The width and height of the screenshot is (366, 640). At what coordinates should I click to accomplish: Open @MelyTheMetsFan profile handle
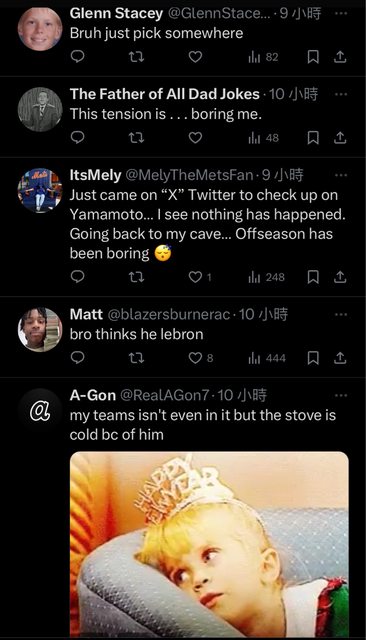click(x=189, y=175)
